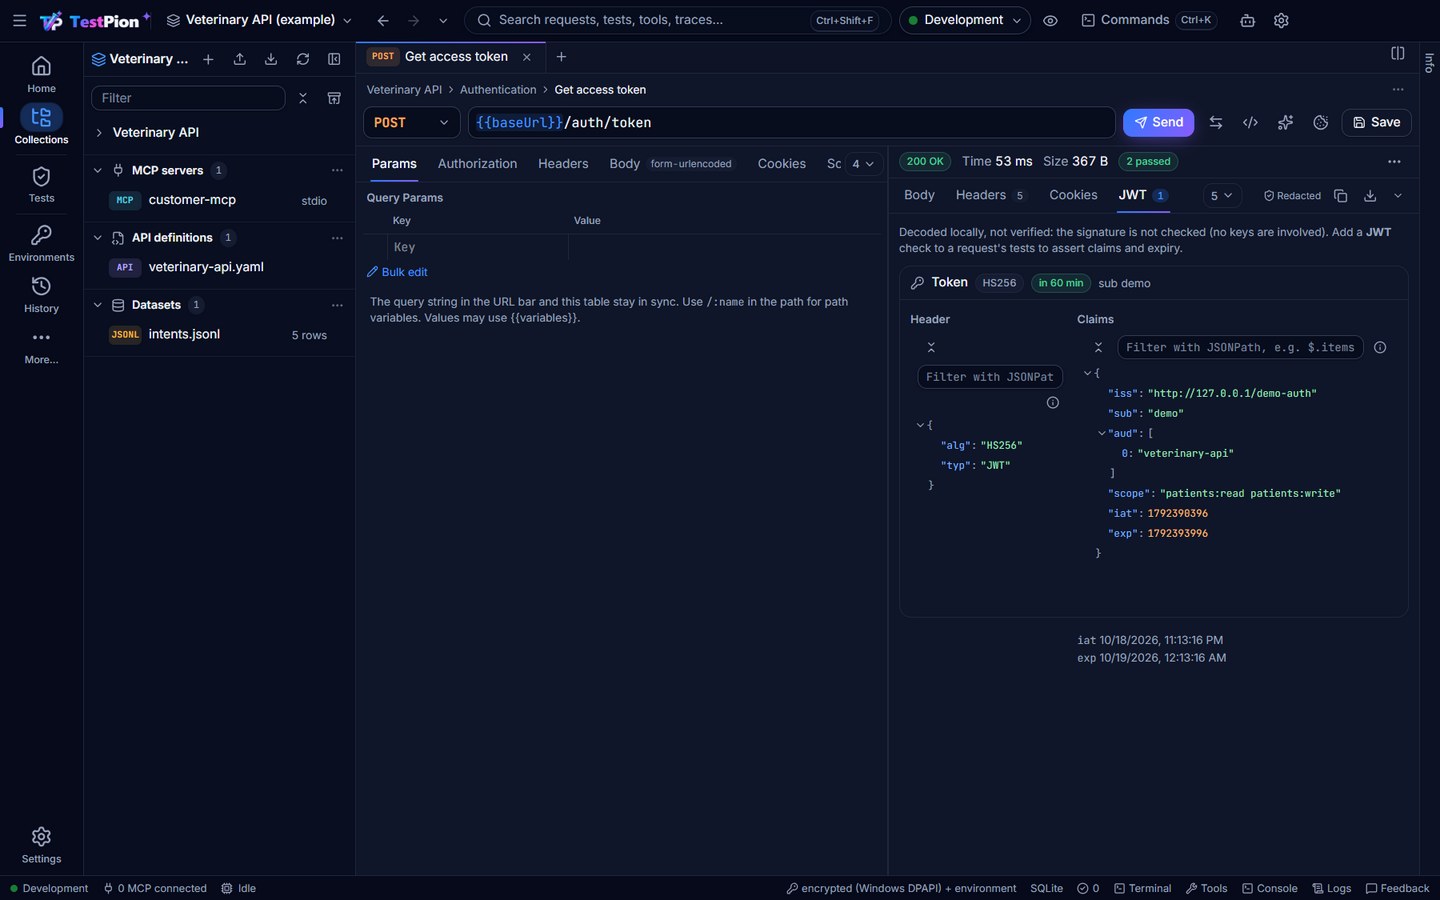Open the robot assistant icon in top bar
Viewport: 1440px width, 900px height.
(x=1247, y=20)
